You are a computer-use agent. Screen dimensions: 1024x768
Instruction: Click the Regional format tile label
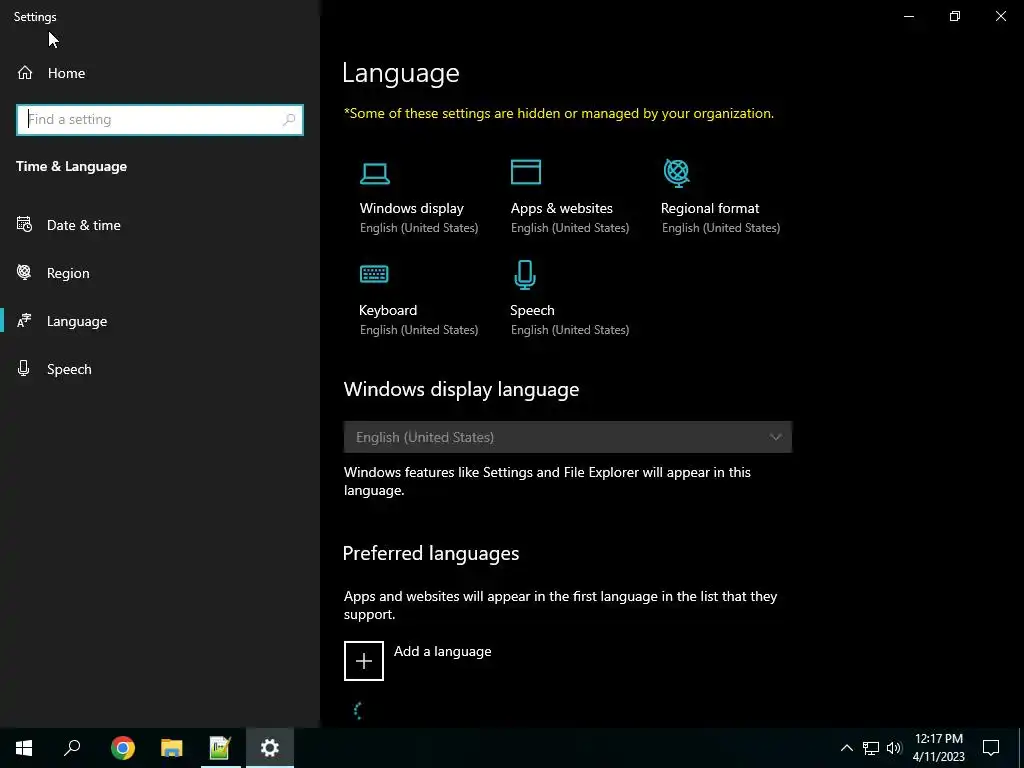(x=710, y=208)
